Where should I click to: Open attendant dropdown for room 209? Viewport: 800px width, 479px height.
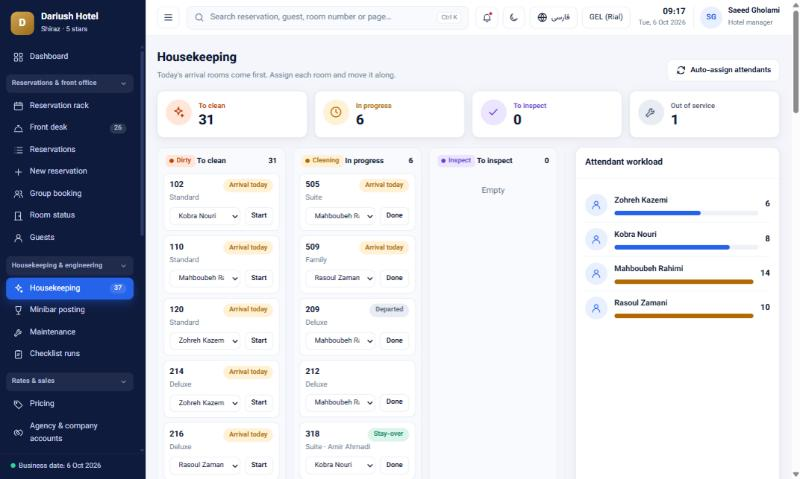340,340
